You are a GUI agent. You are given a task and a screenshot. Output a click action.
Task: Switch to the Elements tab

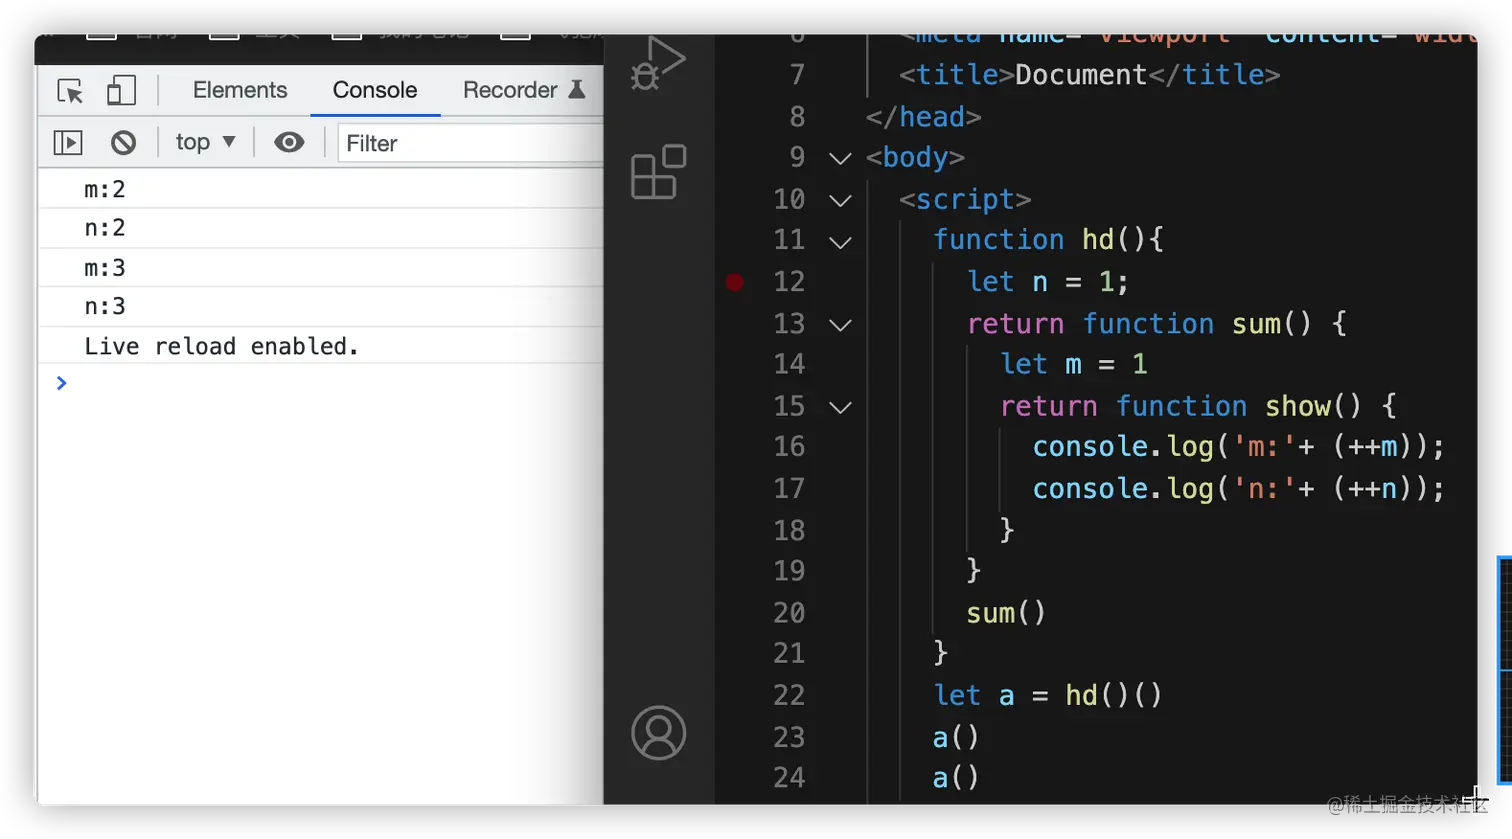click(240, 90)
